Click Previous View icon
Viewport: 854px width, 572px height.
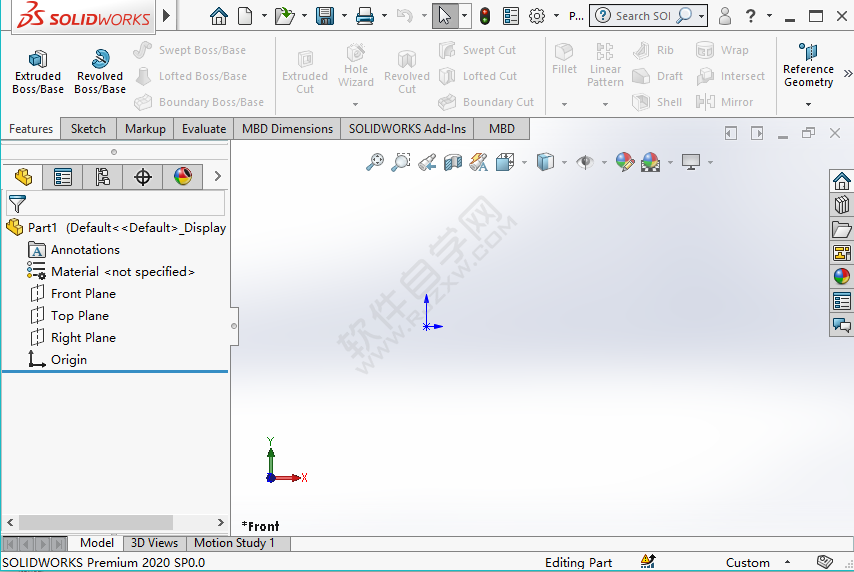(427, 162)
